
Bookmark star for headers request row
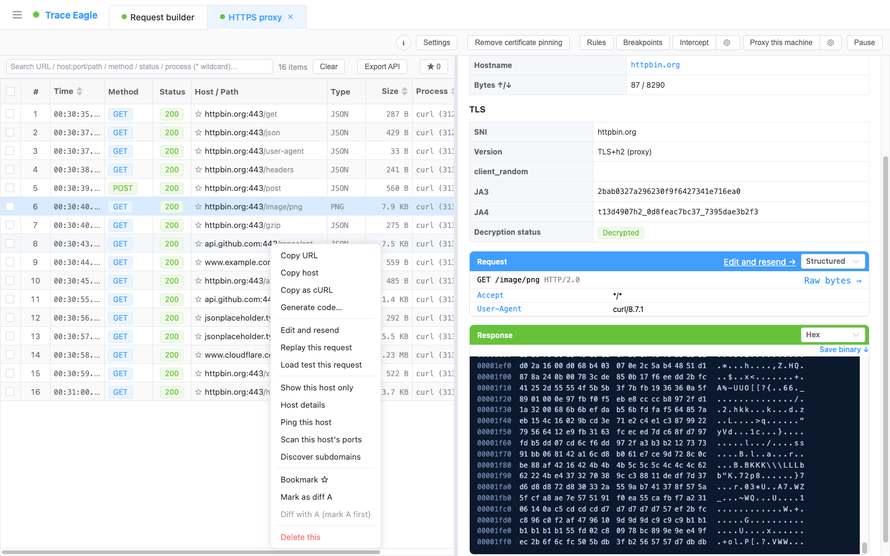click(198, 170)
